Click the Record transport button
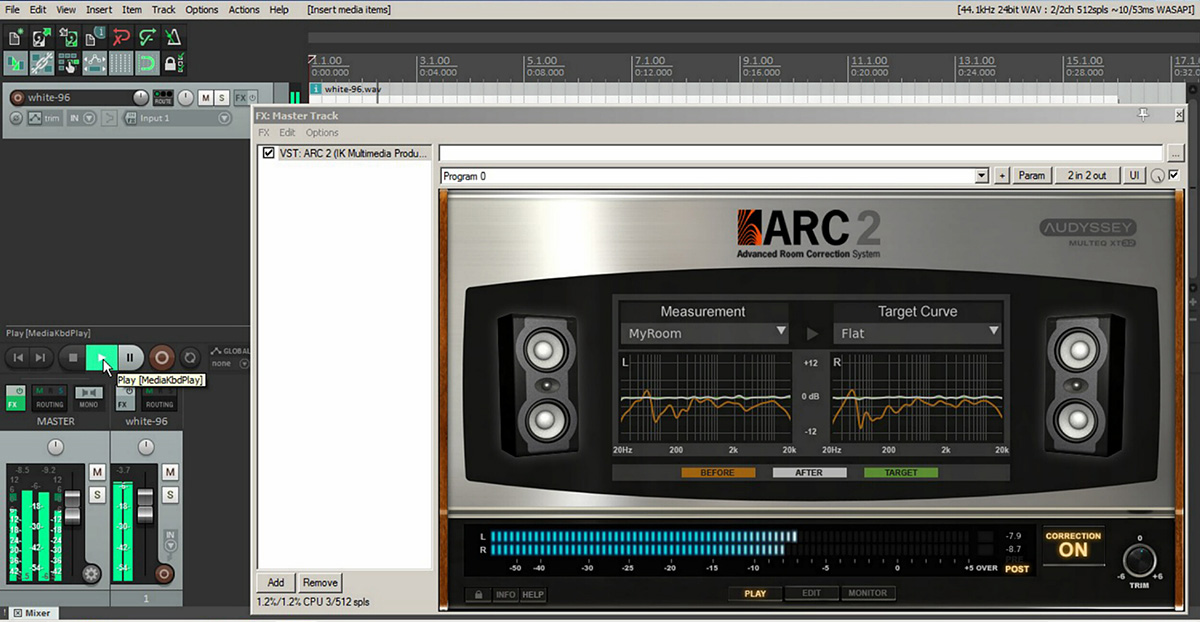Screen dimensions: 1200x622 pos(162,357)
